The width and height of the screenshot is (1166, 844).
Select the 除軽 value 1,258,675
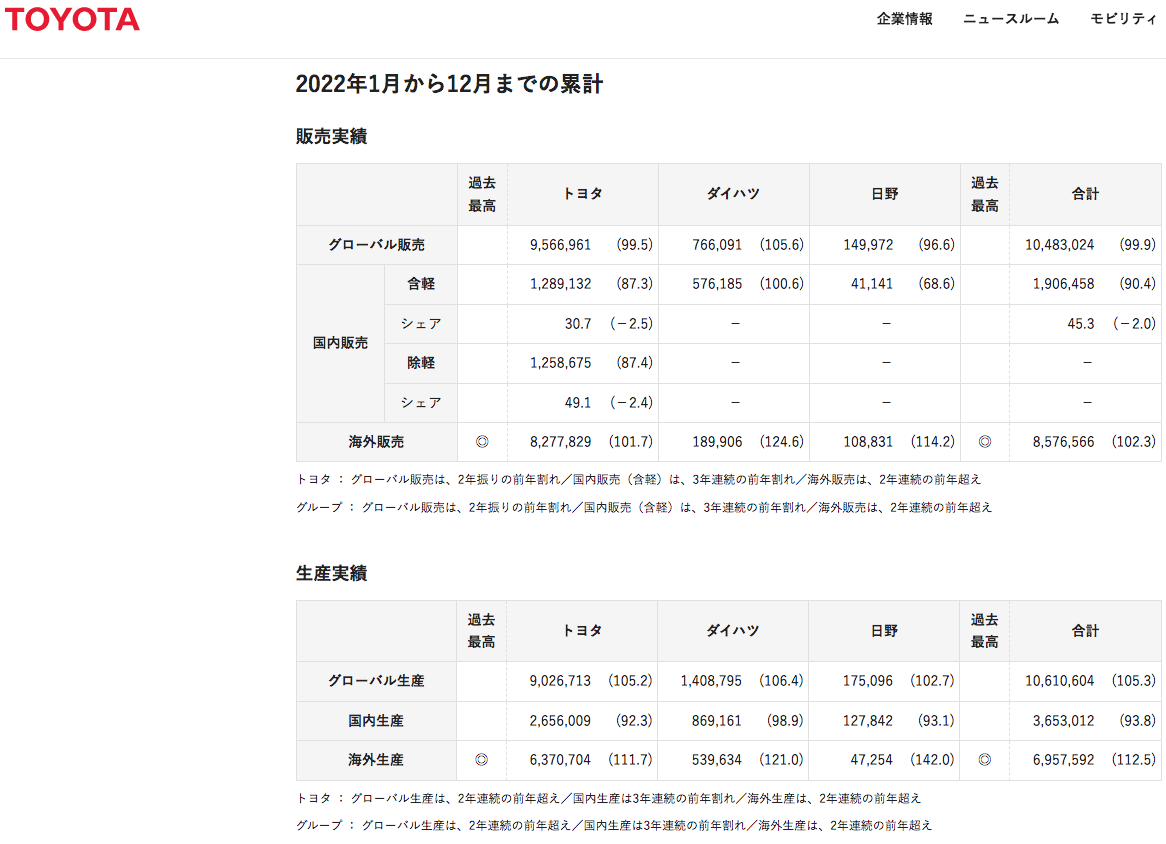tap(560, 363)
